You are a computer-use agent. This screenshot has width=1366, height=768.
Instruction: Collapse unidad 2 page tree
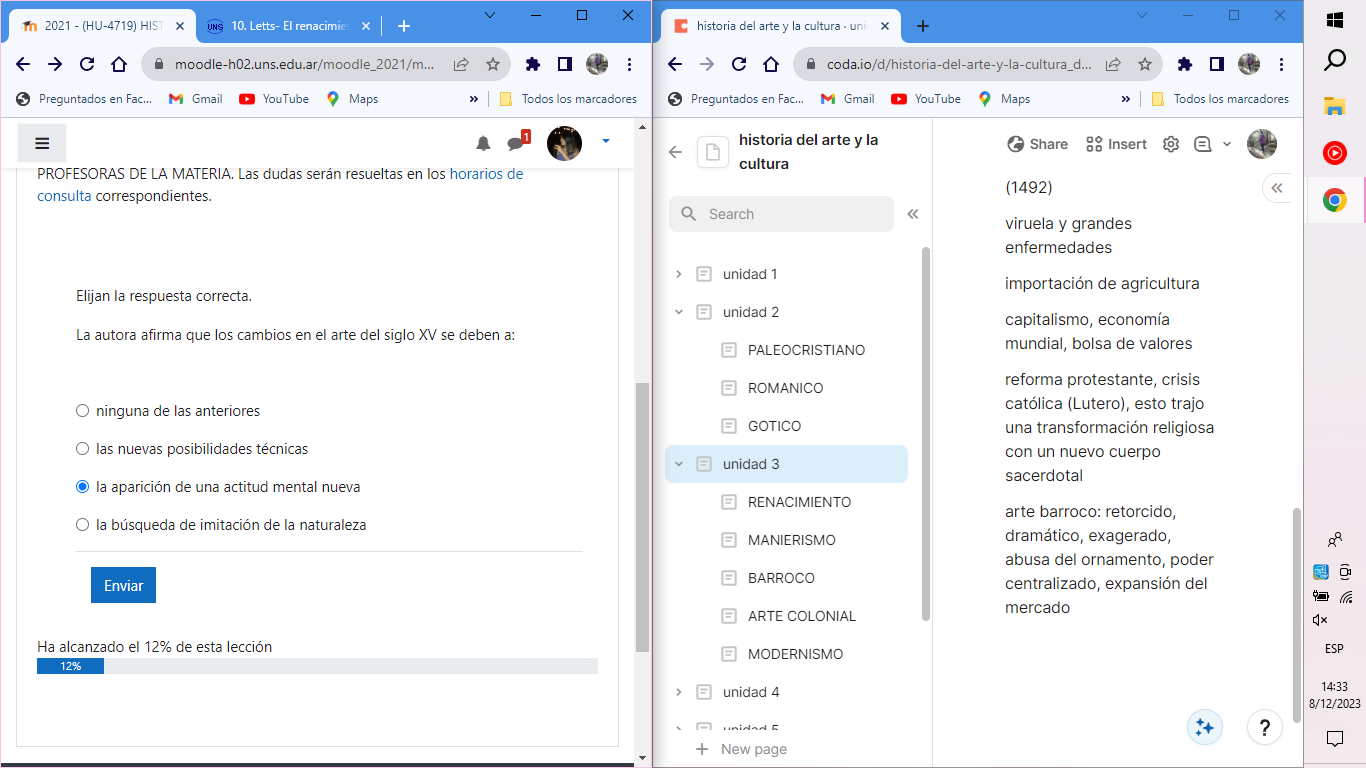pos(679,312)
